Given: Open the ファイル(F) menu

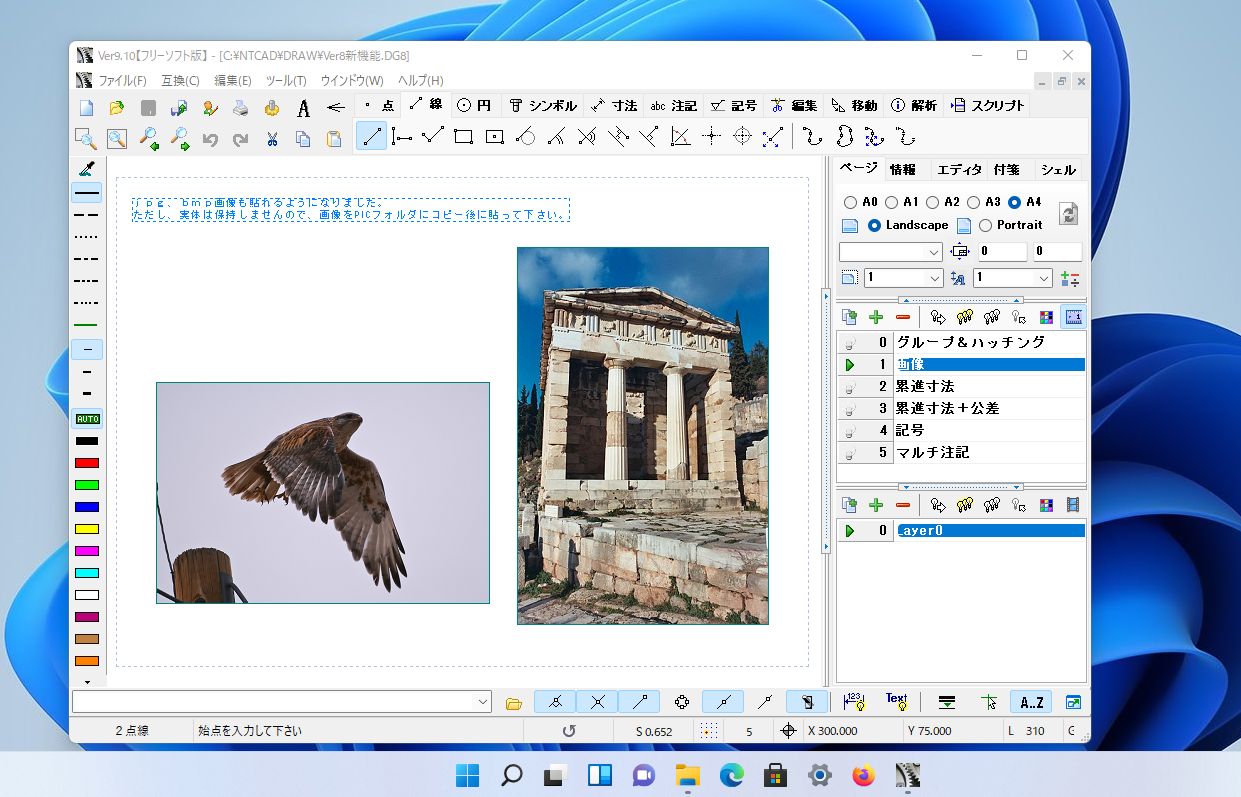Looking at the screenshot, I should pyautogui.click(x=122, y=80).
